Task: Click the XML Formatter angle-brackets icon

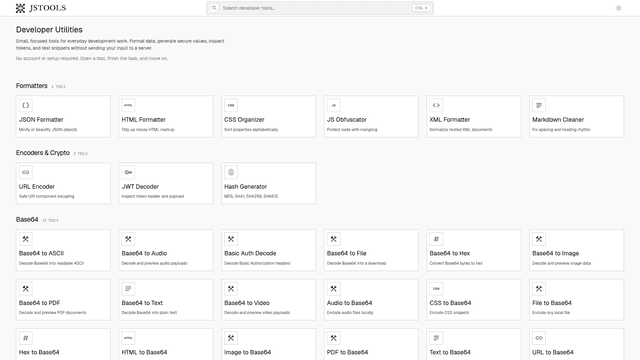Action: click(436, 105)
